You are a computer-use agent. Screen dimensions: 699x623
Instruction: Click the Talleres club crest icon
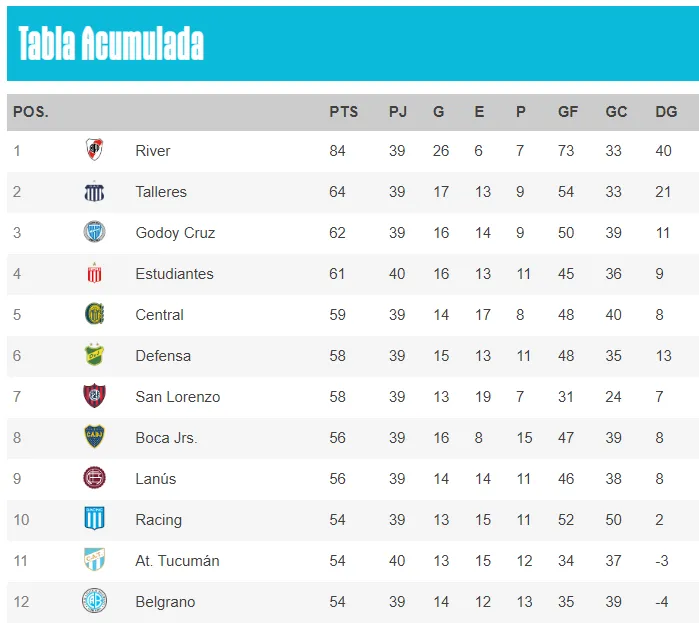coord(94,191)
